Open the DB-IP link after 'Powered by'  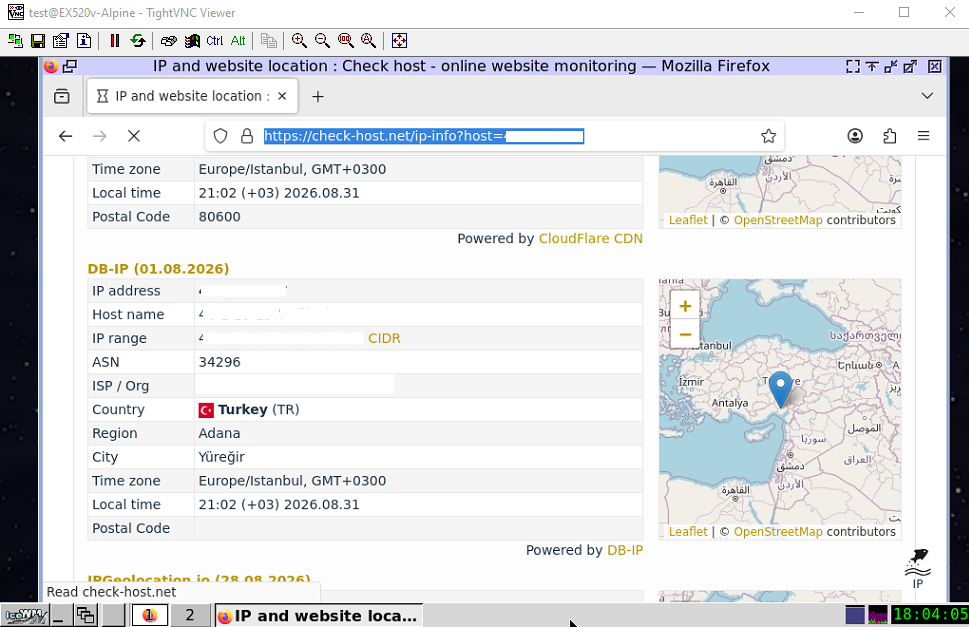625,550
